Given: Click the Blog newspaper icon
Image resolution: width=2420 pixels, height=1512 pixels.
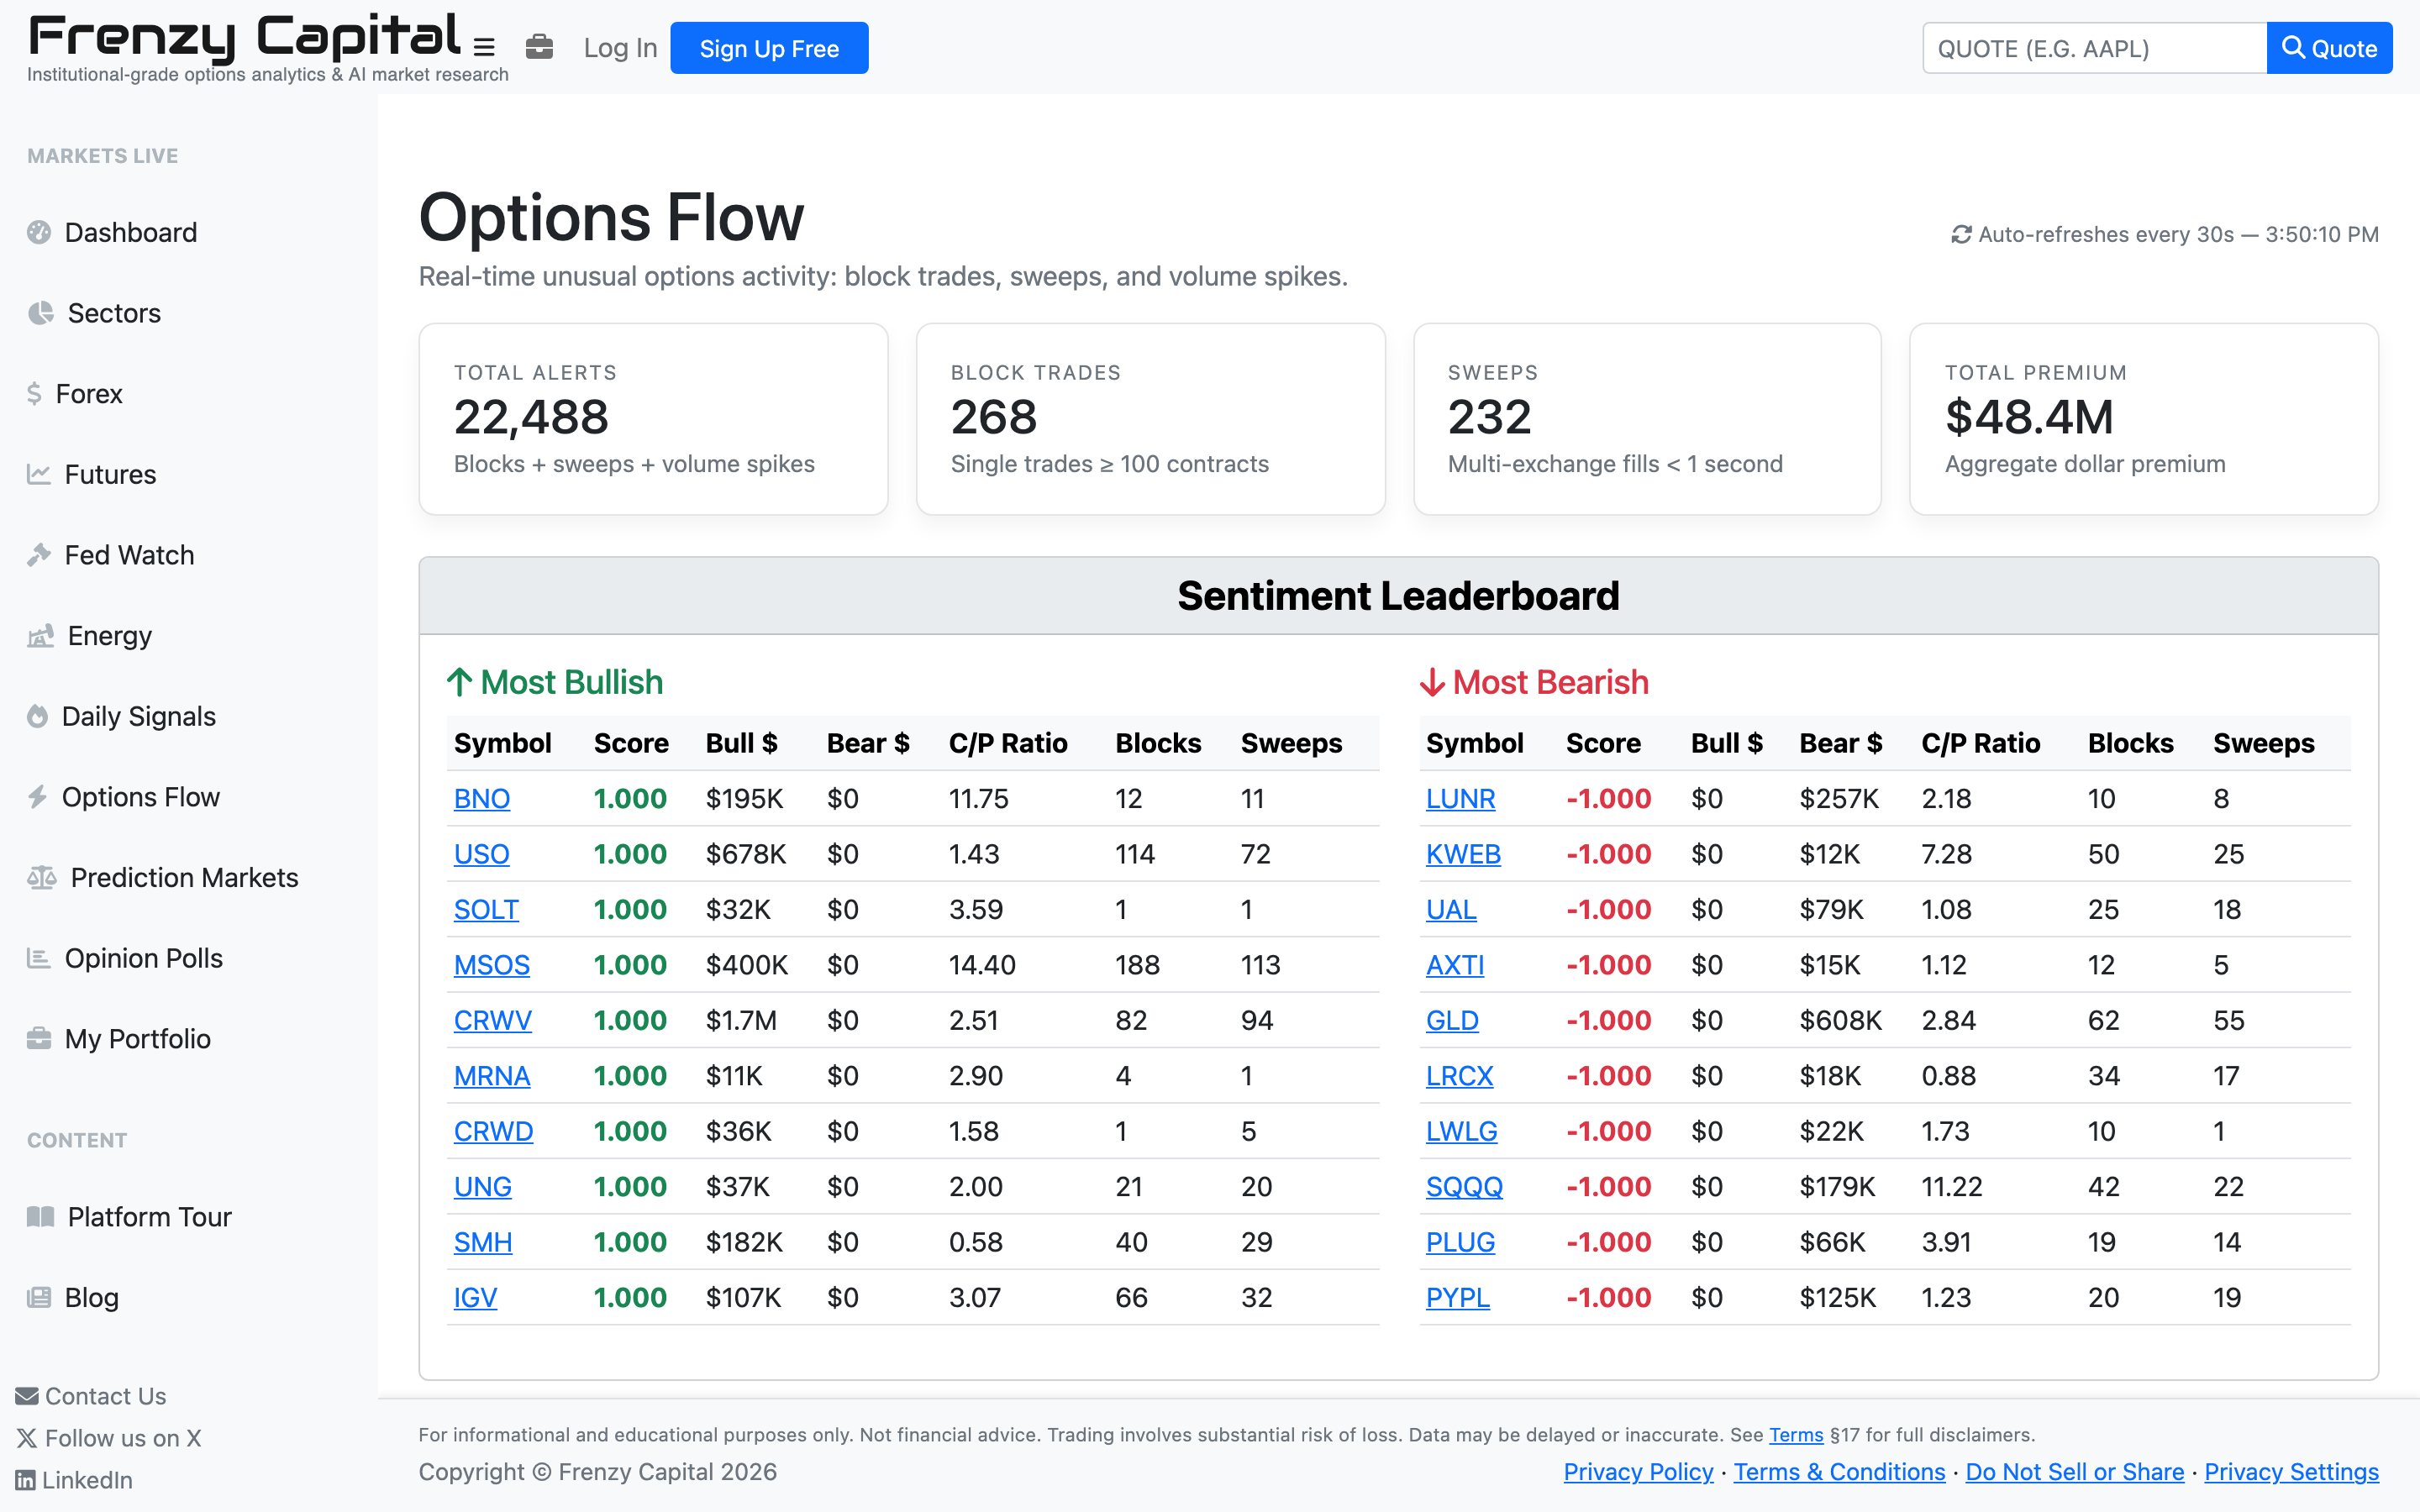Looking at the screenshot, I should click(x=39, y=1297).
